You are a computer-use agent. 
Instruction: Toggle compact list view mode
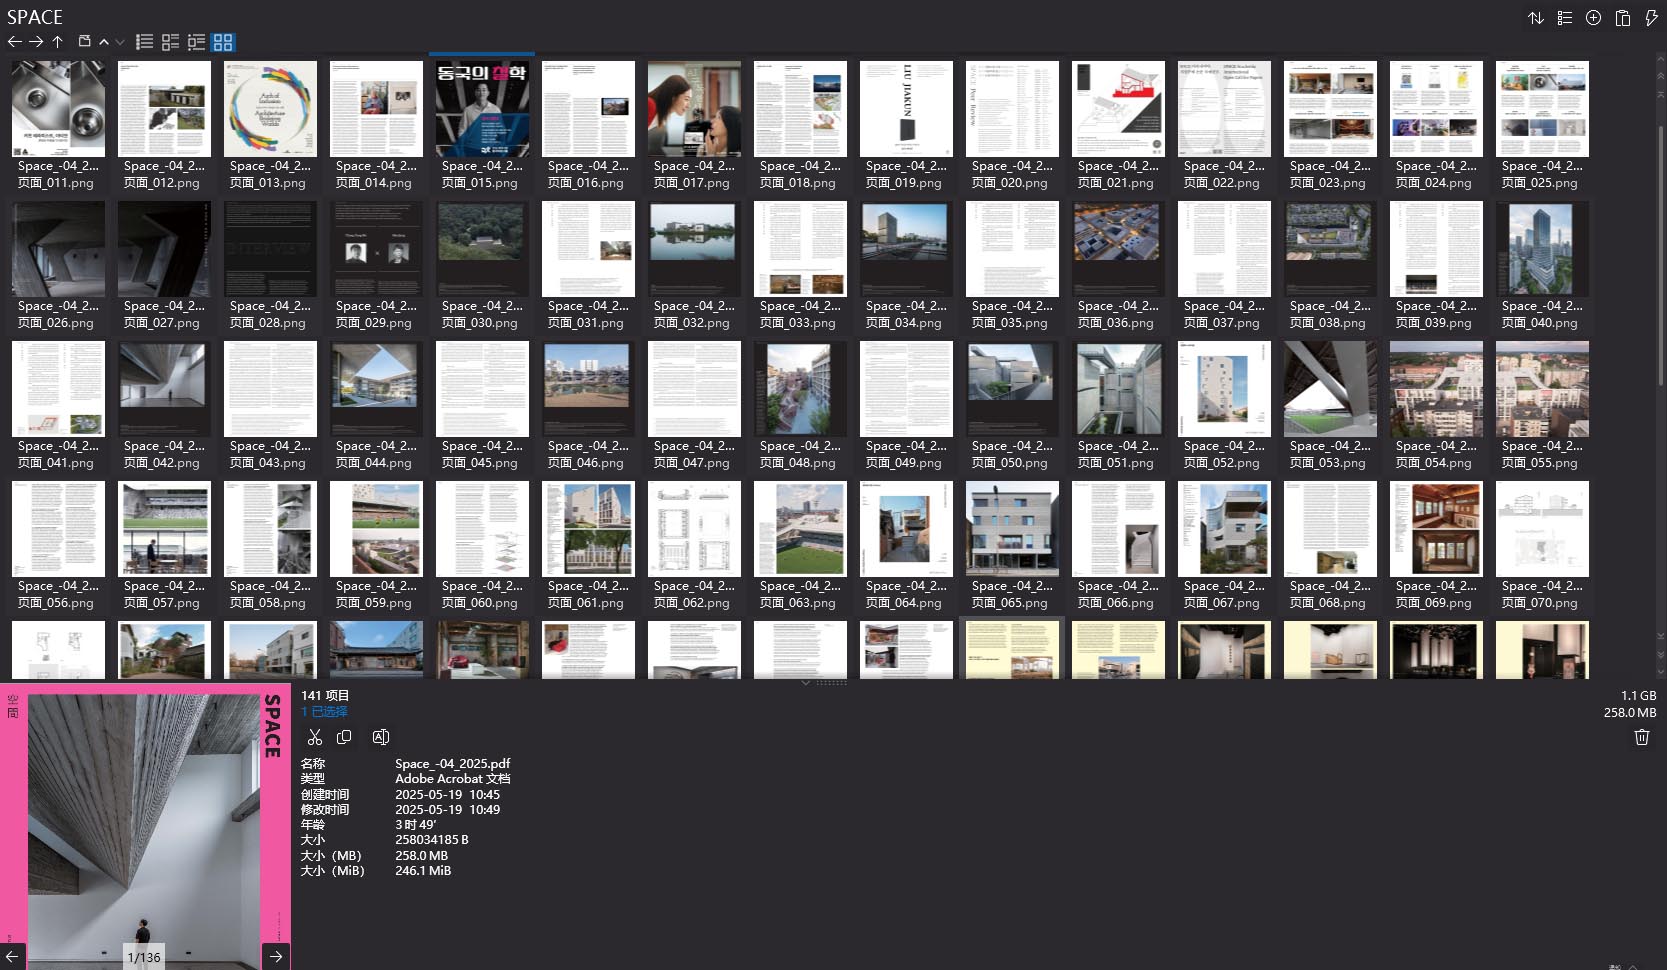(197, 42)
